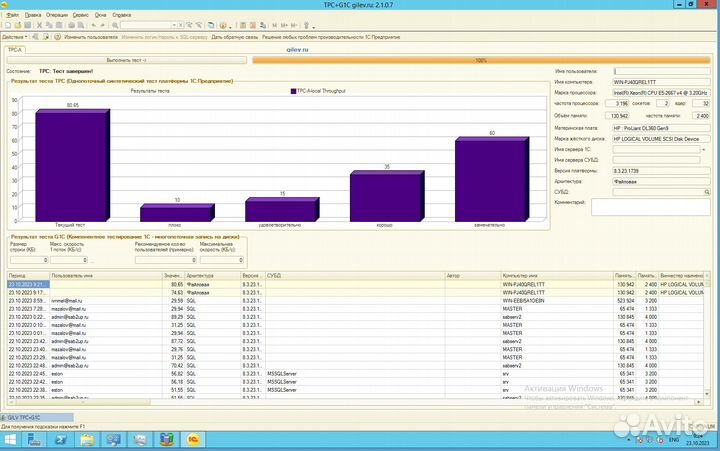Click Дать обратную связь link
This screenshot has height=451, width=720.
click(235, 37)
